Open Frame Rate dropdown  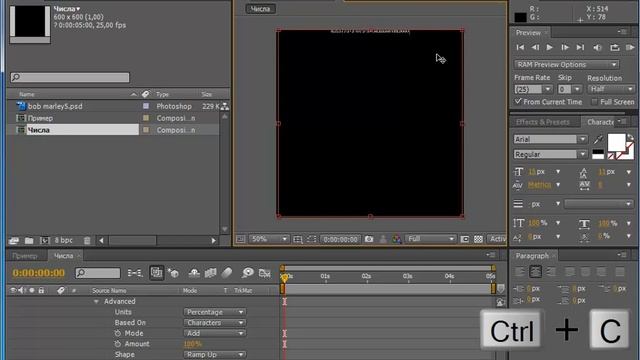coord(548,89)
